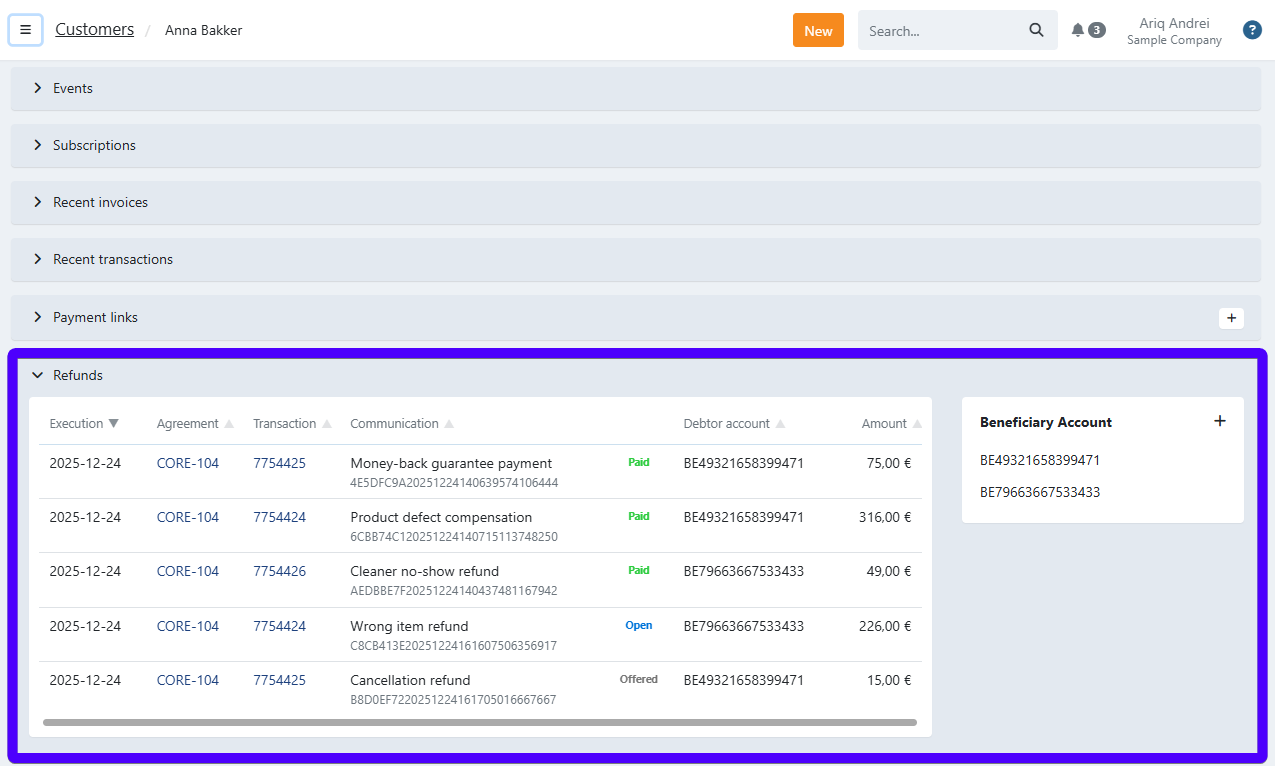Sort refunds by Execution column arrow
This screenshot has height=766, width=1275.
114,424
